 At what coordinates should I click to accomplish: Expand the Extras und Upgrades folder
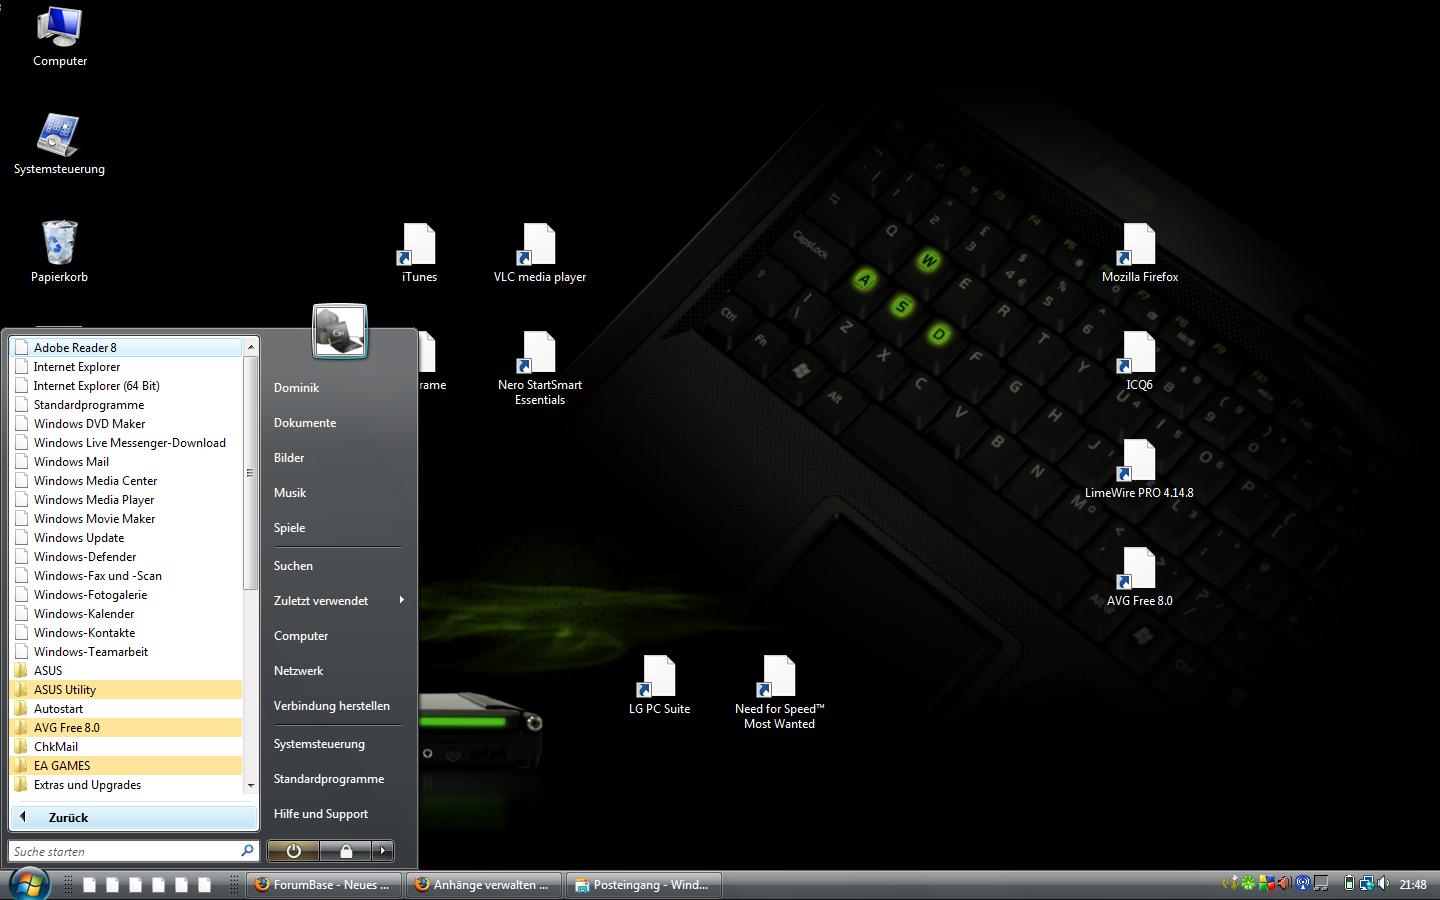(x=126, y=785)
